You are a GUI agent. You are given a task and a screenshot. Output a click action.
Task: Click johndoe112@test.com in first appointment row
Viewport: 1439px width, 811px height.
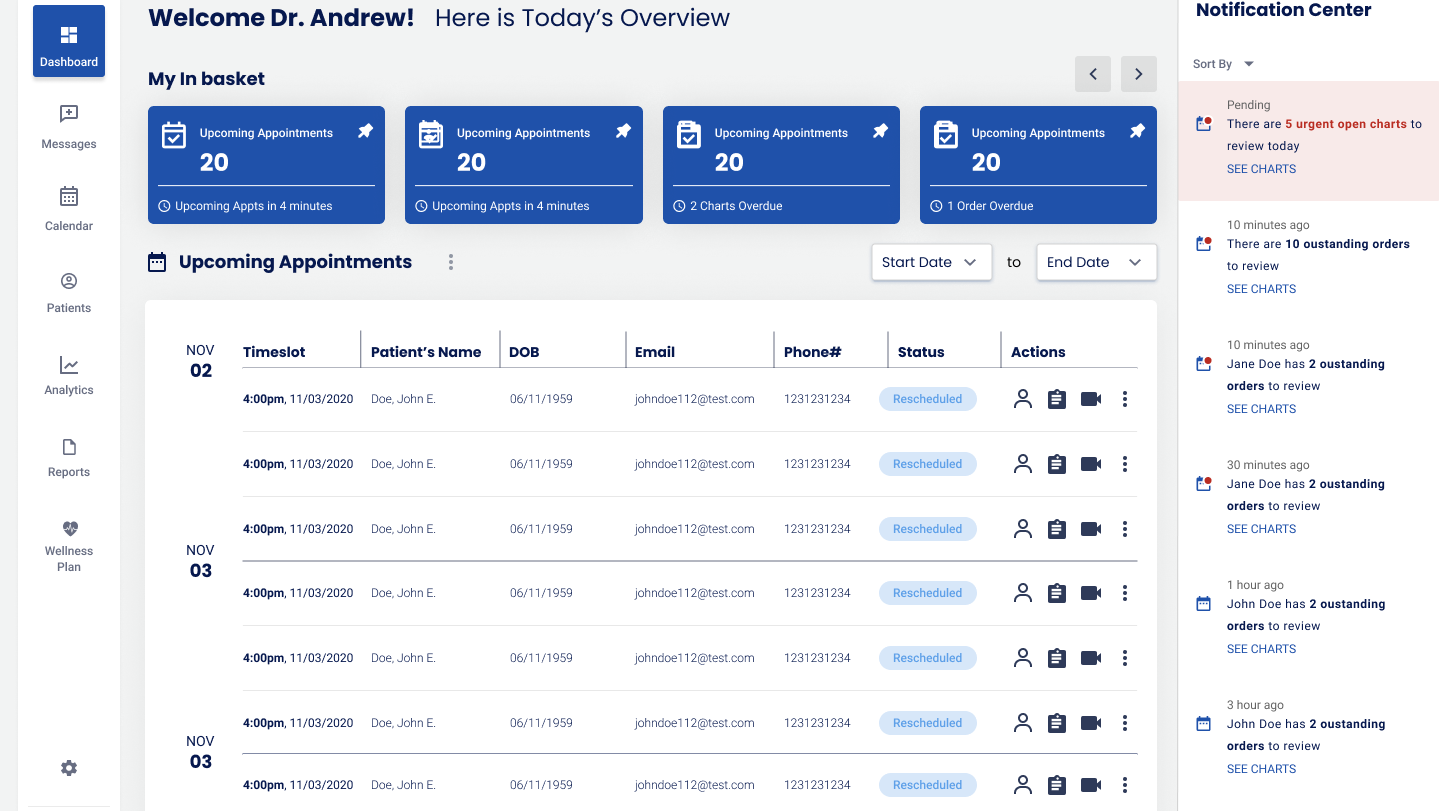pos(695,399)
